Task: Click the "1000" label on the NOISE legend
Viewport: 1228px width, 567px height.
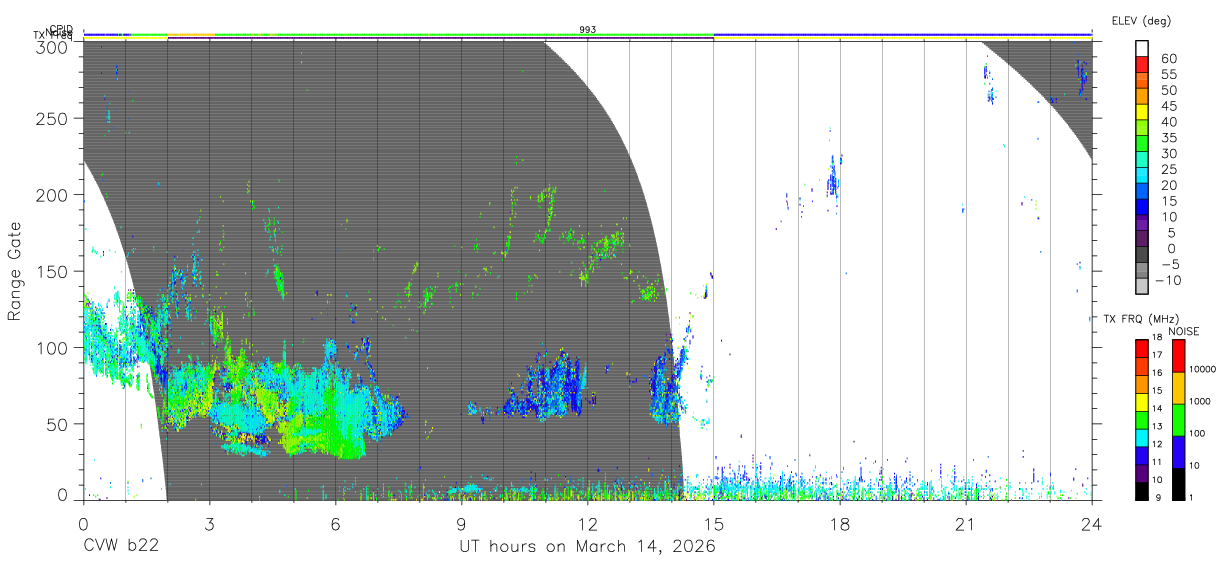Action: click(1202, 400)
